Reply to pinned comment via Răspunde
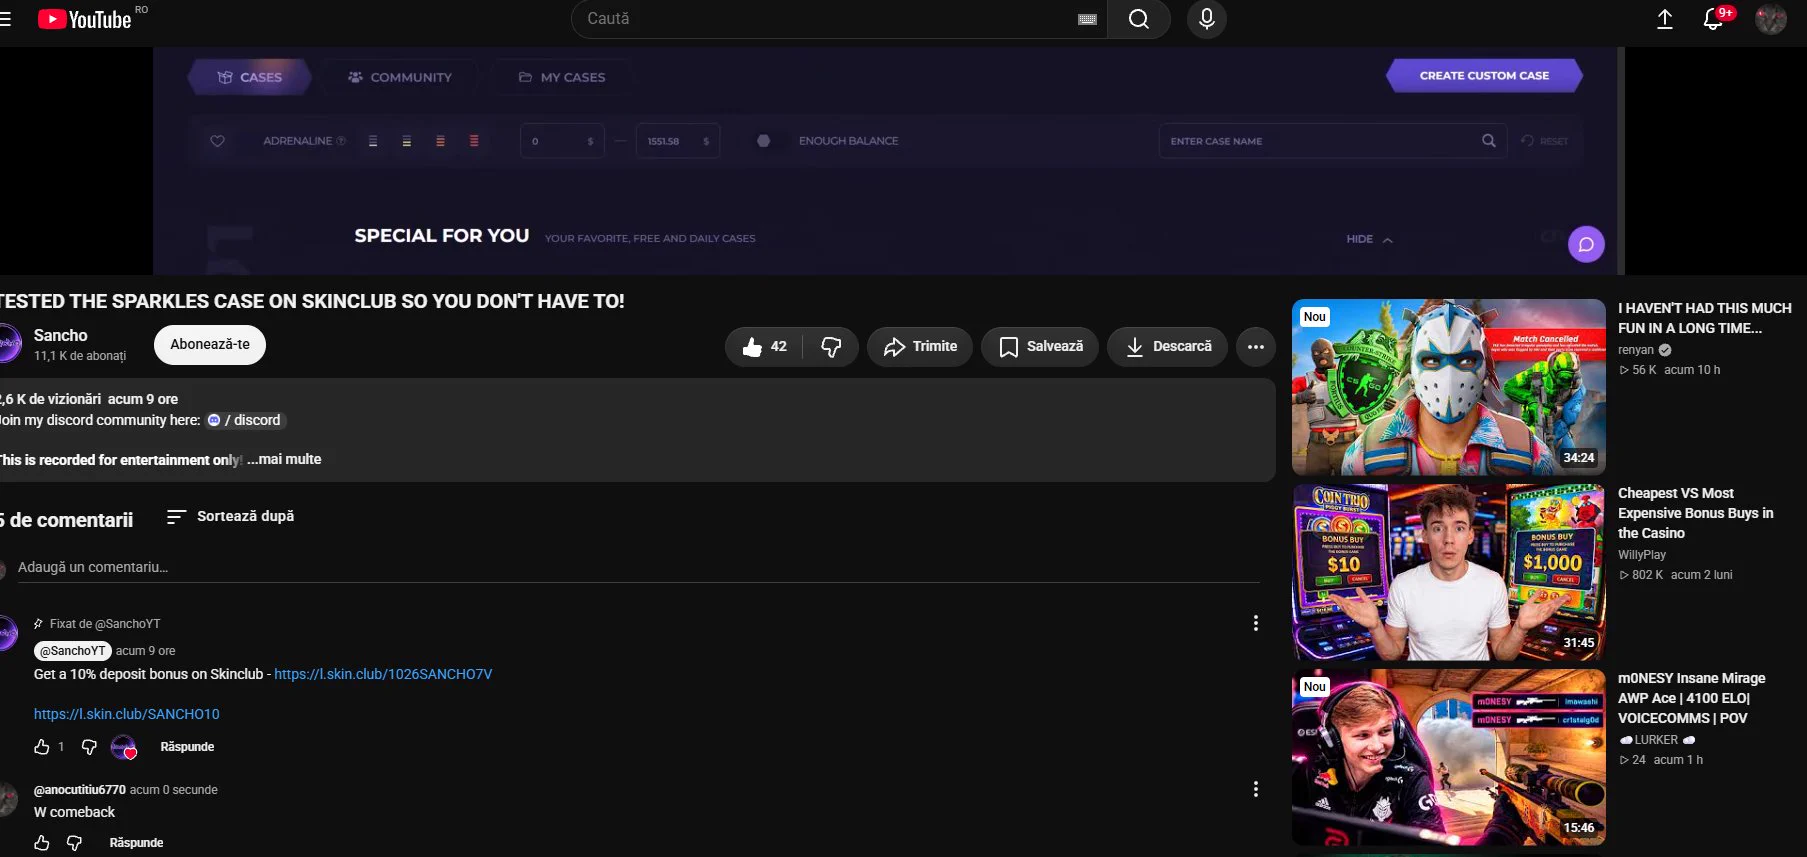This screenshot has width=1807, height=857. [x=187, y=747]
